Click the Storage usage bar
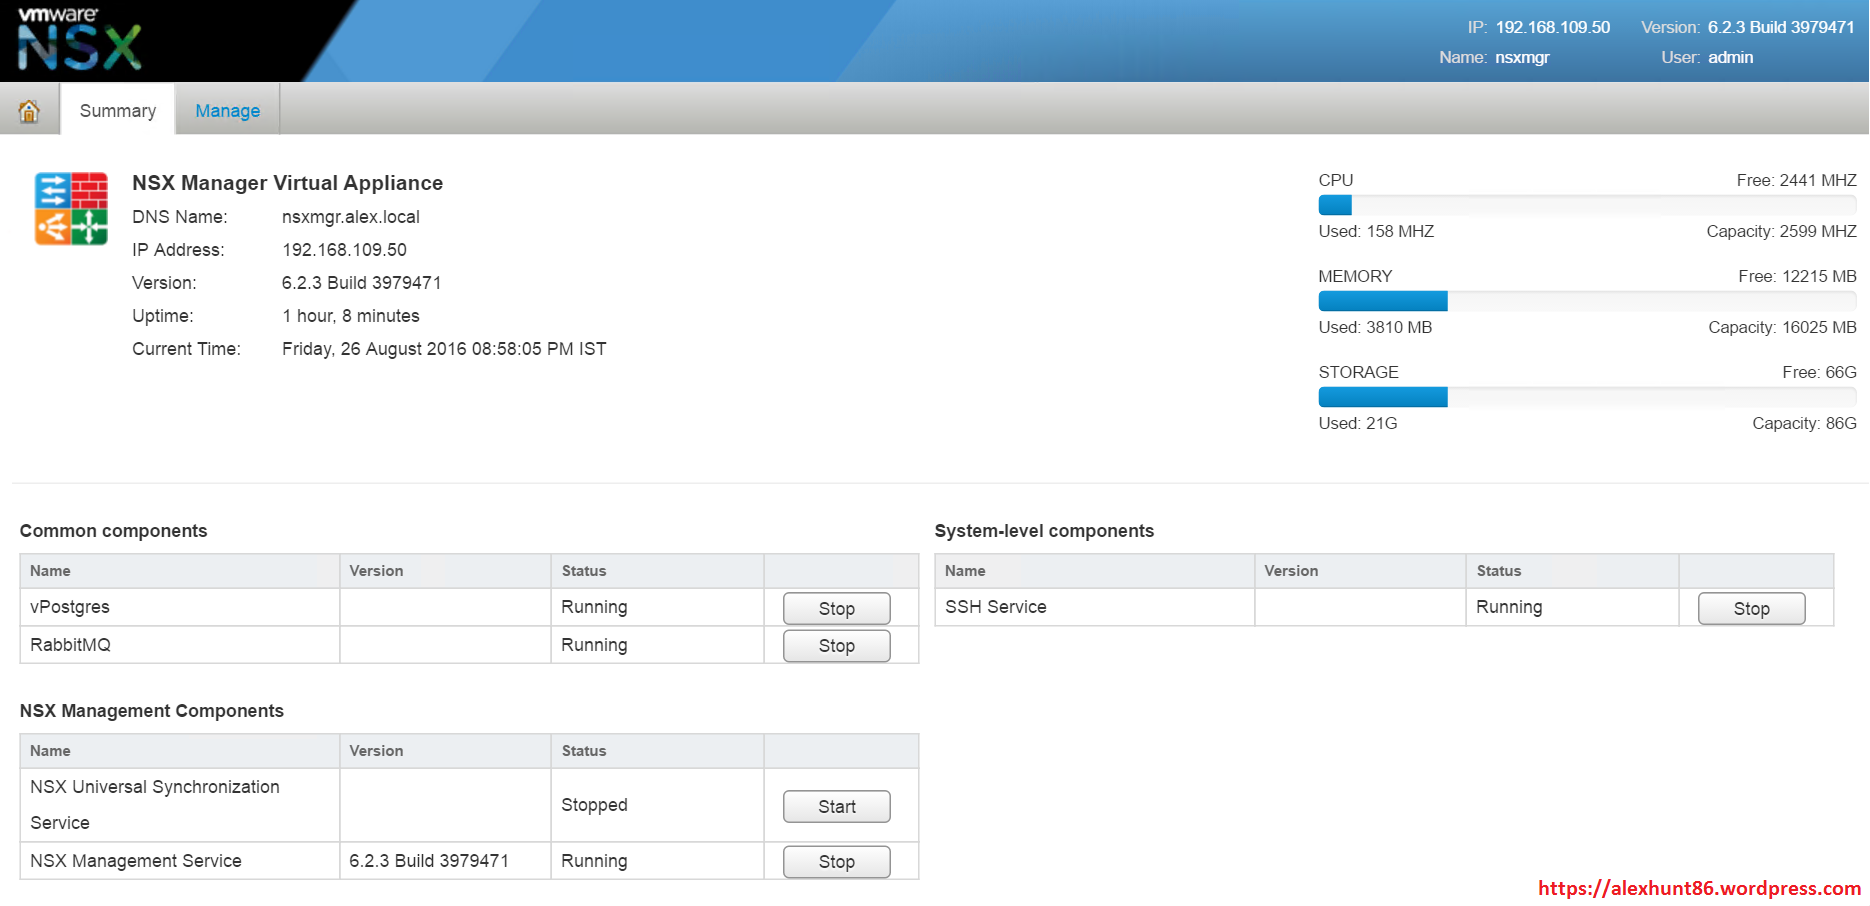The width and height of the screenshot is (1870, 906). coord(1586,397)
